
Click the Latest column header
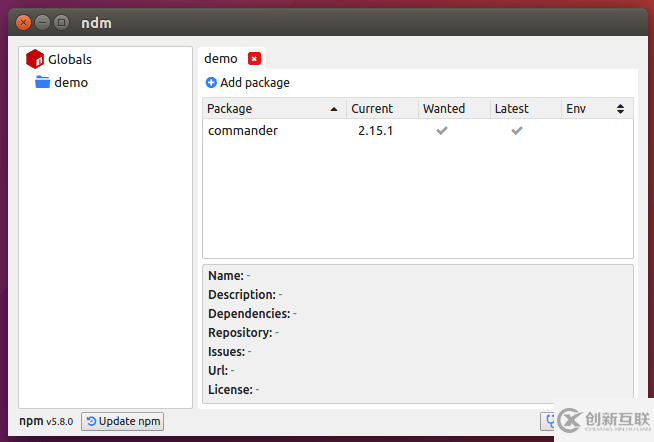pyautogui.click(x=512, y=109)
